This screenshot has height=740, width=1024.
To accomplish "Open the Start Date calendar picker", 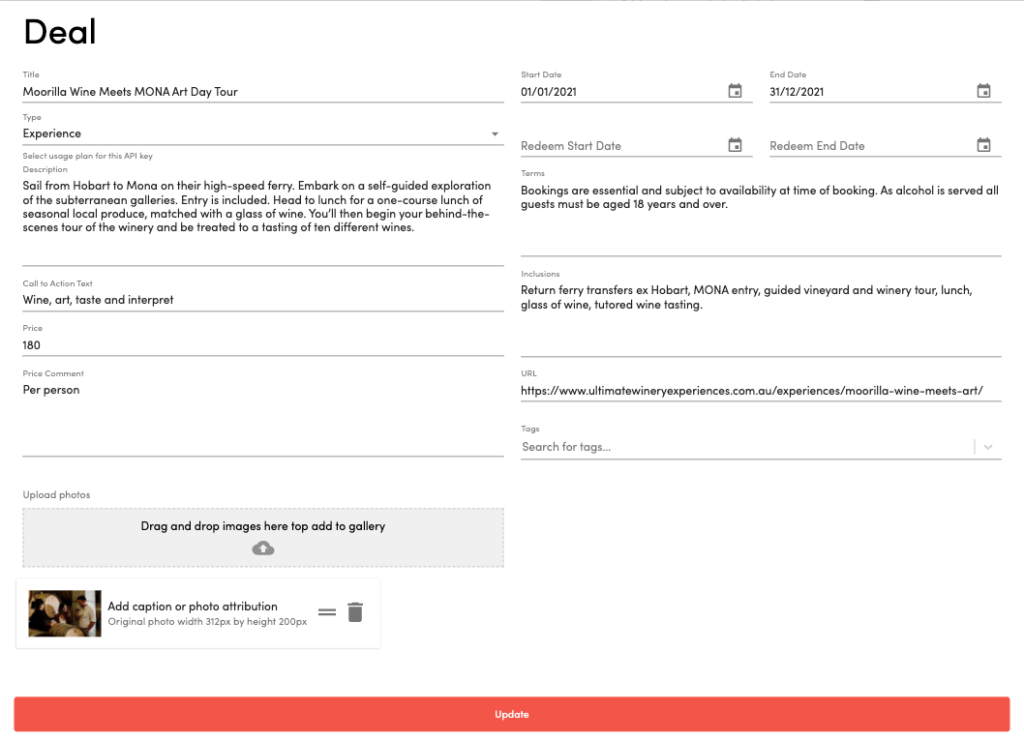I will click(735, 91).
